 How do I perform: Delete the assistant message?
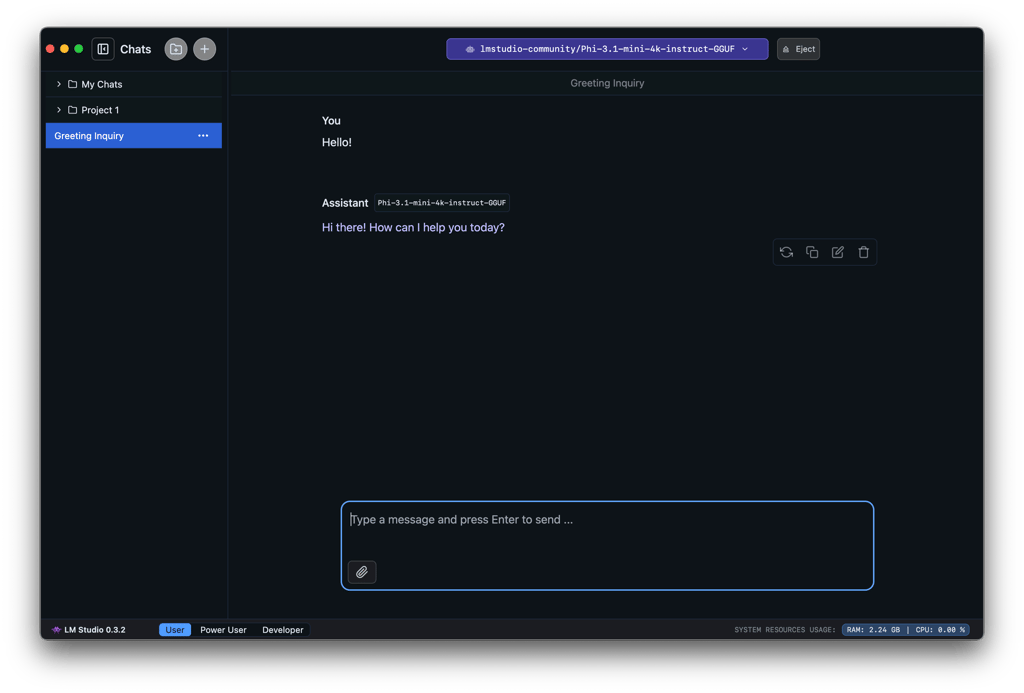(x=863, y=252)
